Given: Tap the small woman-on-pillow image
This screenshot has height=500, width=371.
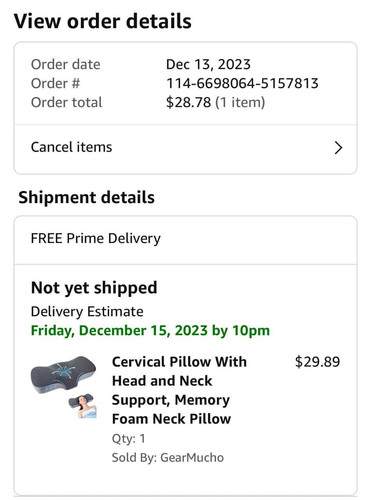Looking at the screenshot, I should pyautogui.click(x=83, y=406).
